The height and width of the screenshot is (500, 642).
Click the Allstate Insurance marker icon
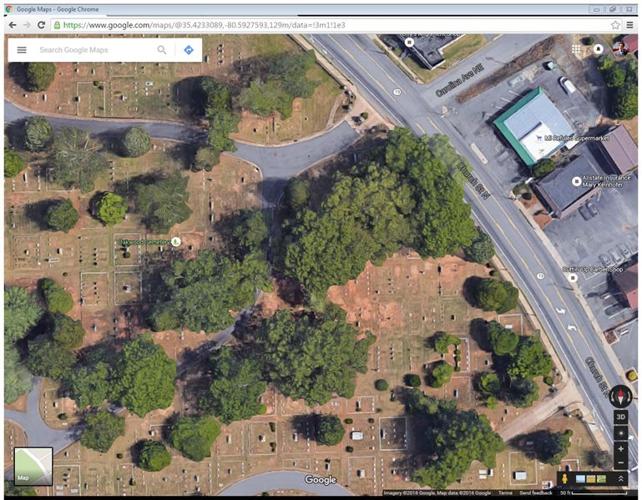point(576,181)
